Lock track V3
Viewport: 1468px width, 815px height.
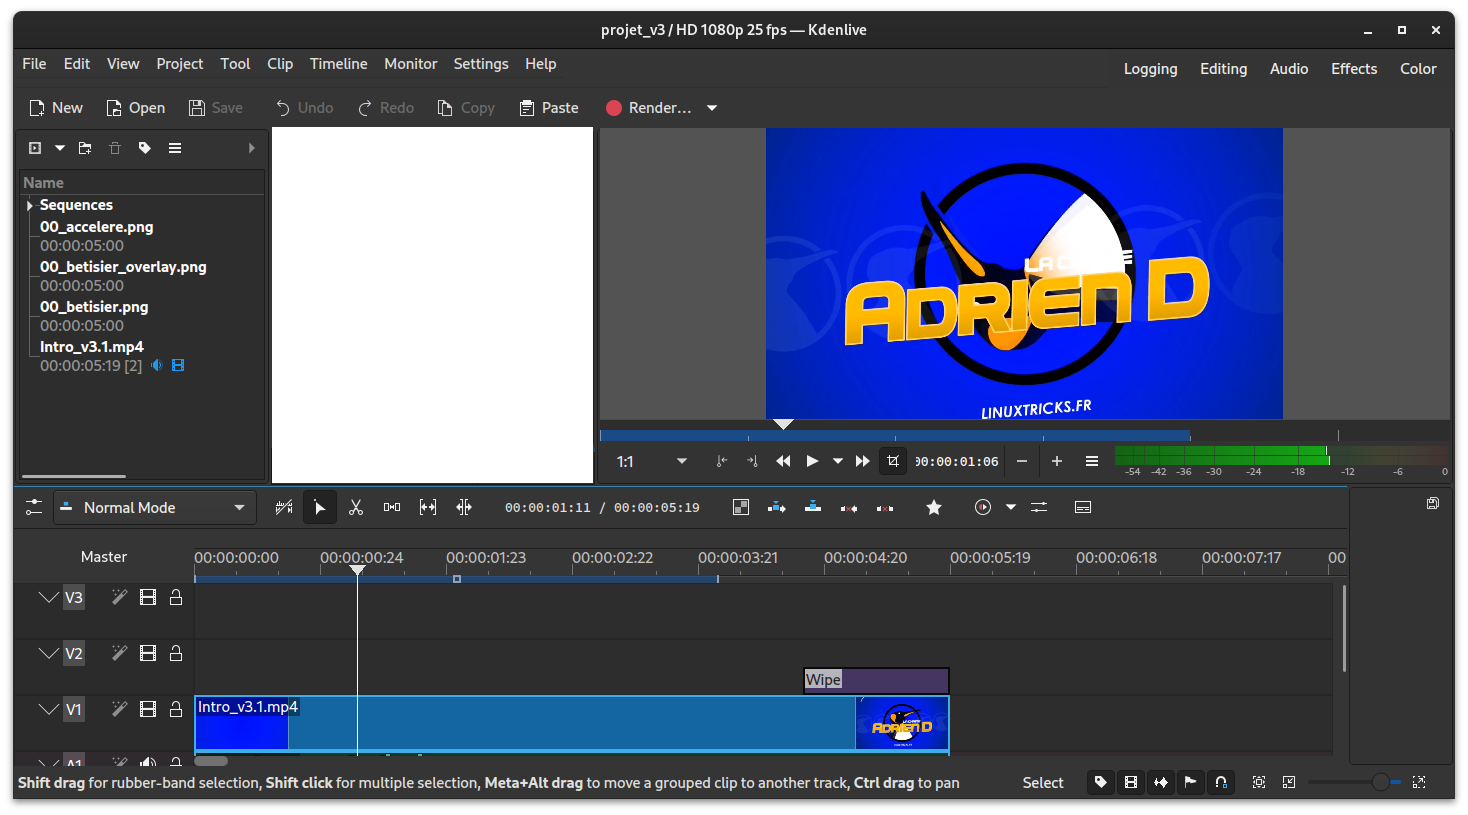pos(176,598)
